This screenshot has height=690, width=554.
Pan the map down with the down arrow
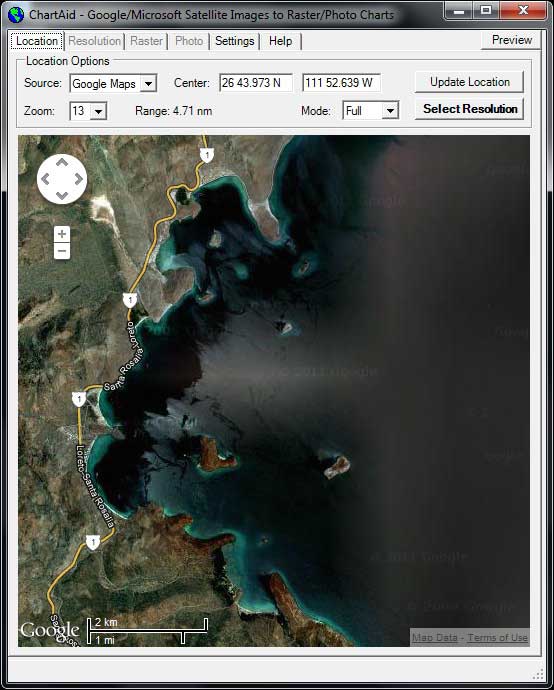62,195
